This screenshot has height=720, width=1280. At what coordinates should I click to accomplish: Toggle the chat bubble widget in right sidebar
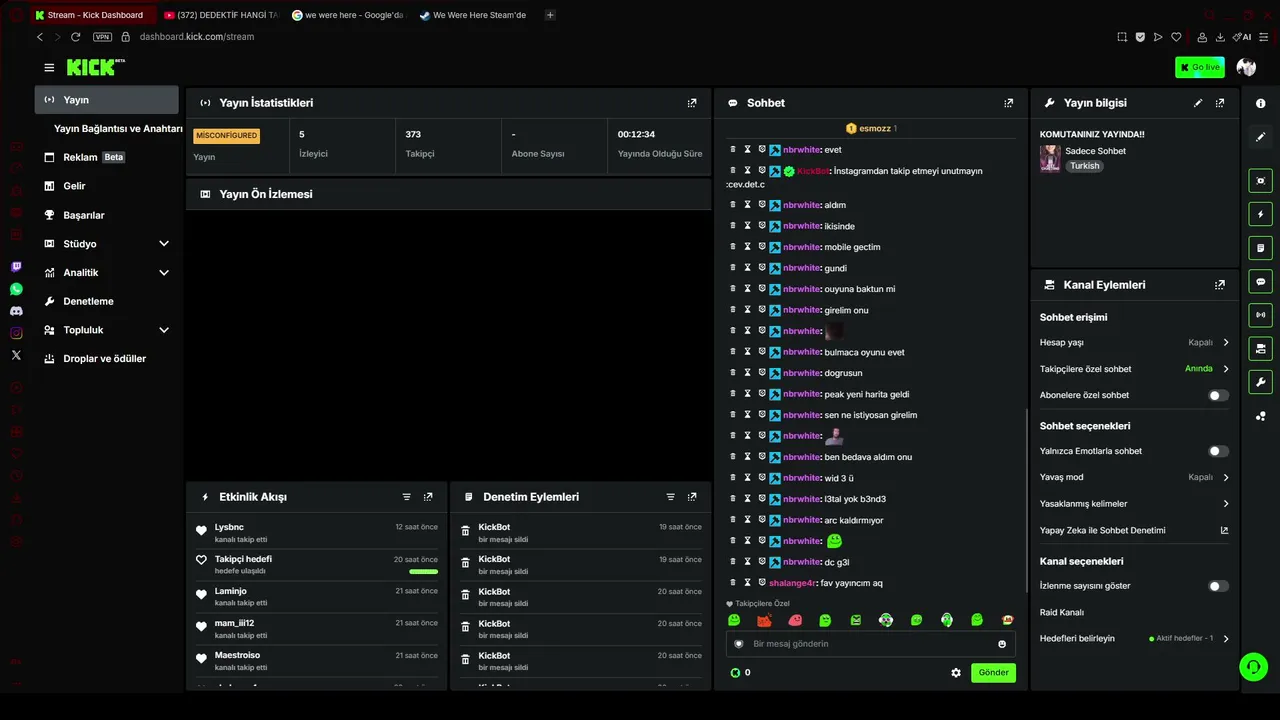click(1260, 281)
